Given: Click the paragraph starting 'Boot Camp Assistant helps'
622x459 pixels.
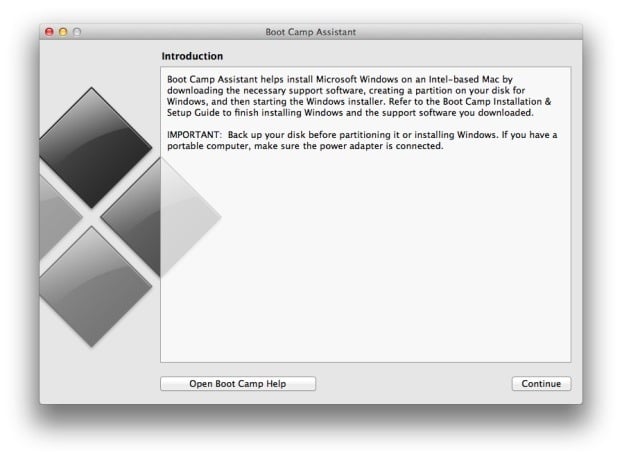Looking at the screenshot, I should [359, 96].
